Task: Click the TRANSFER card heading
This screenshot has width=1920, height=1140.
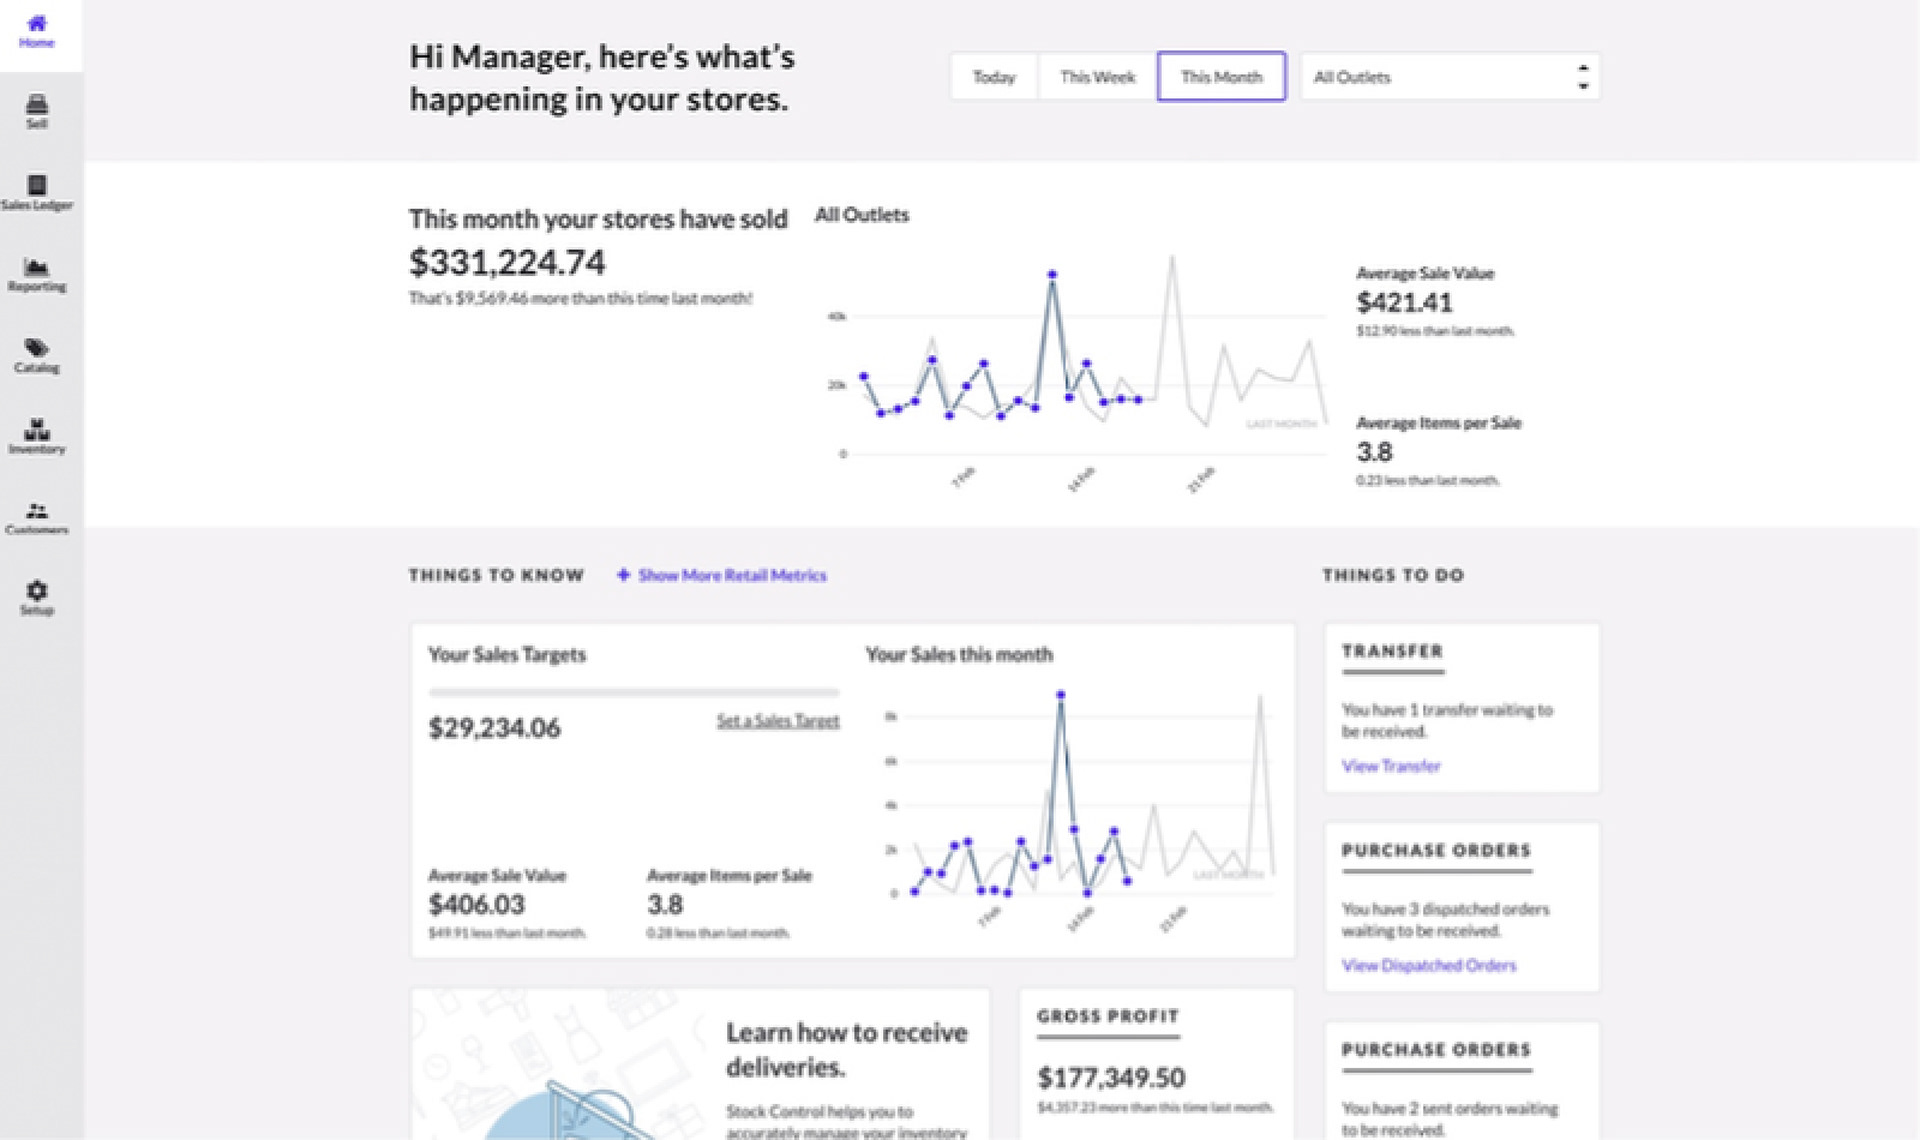Action: [1392, 651]
